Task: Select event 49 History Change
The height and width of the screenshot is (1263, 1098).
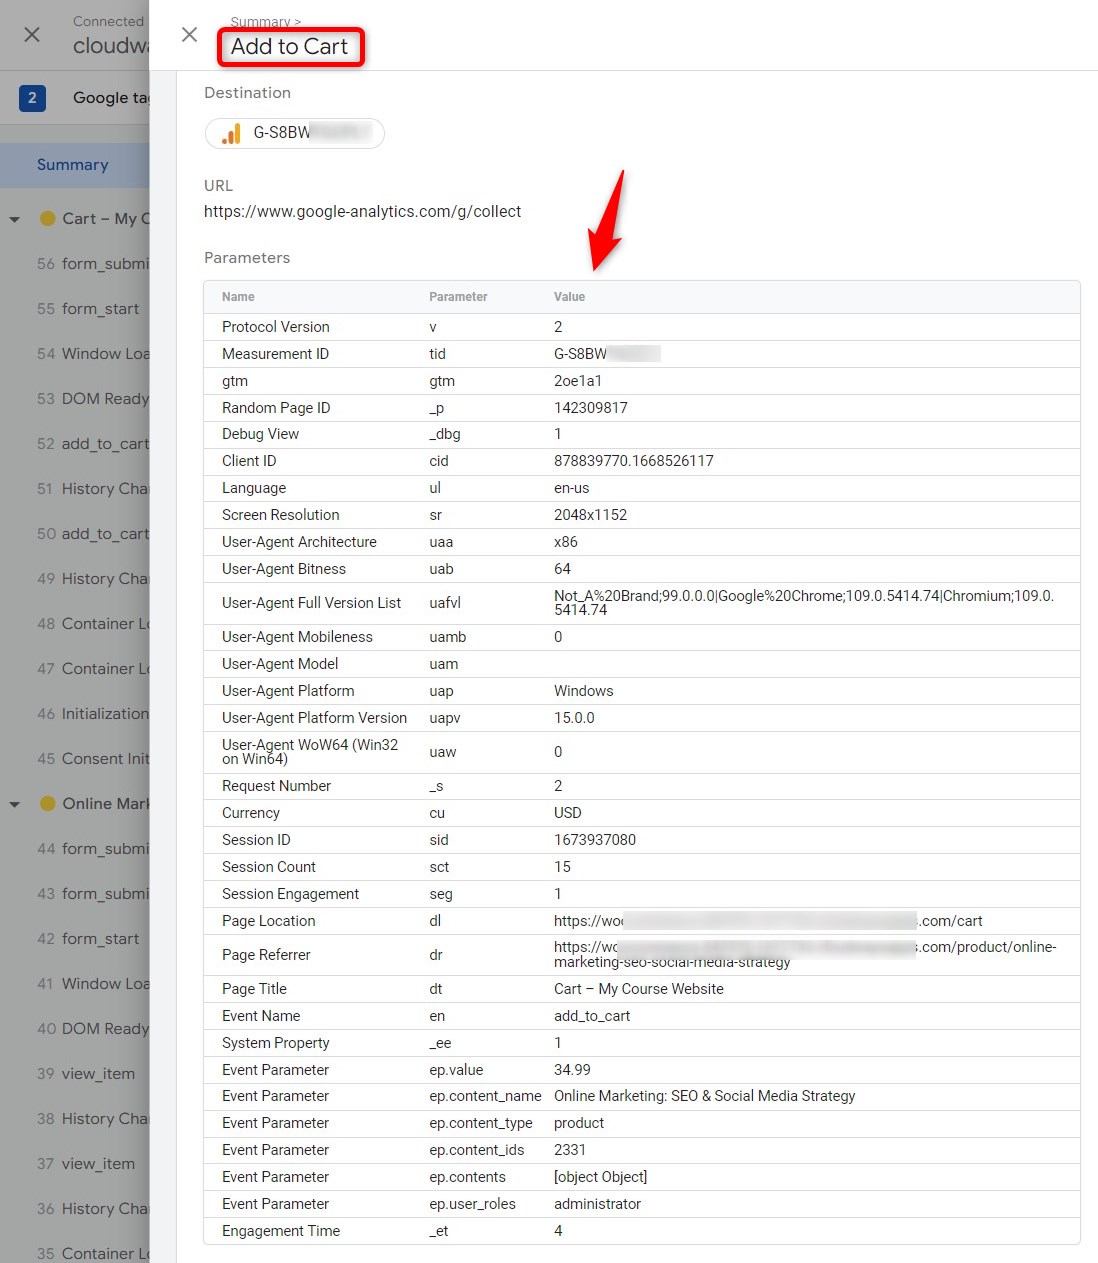Action: click(92, 579)
